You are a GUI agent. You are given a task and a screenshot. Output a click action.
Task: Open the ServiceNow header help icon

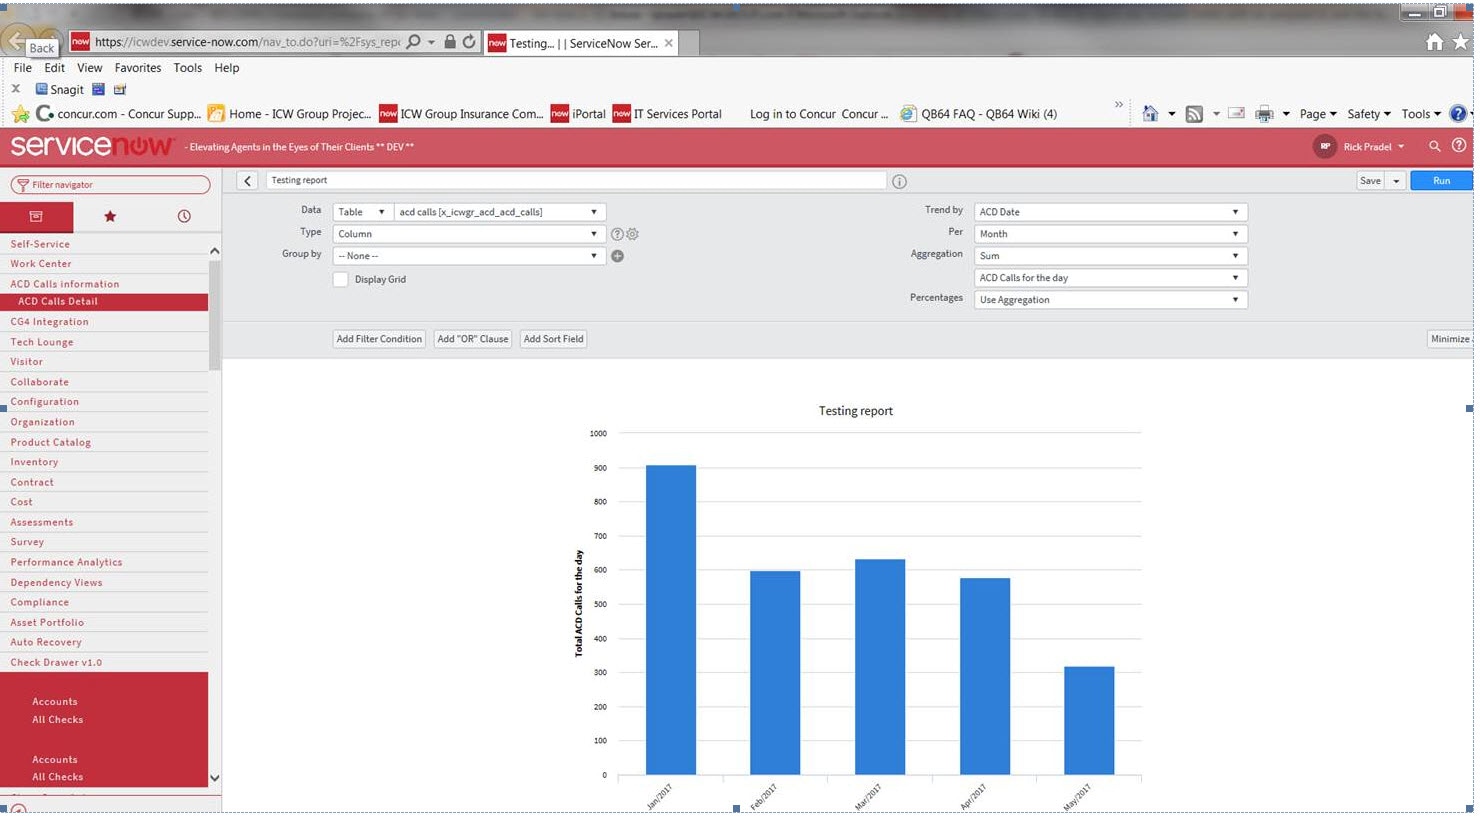pyautogui.click(x=1459, y=146)
